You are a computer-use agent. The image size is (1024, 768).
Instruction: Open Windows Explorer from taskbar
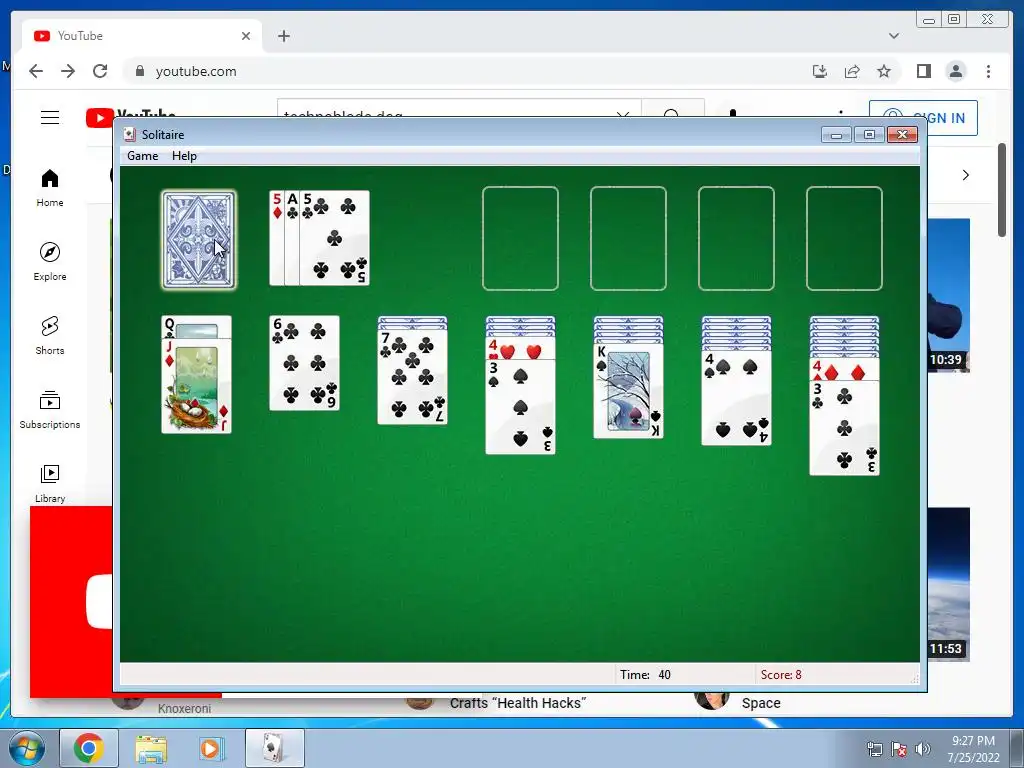click(x=151, y=748)
